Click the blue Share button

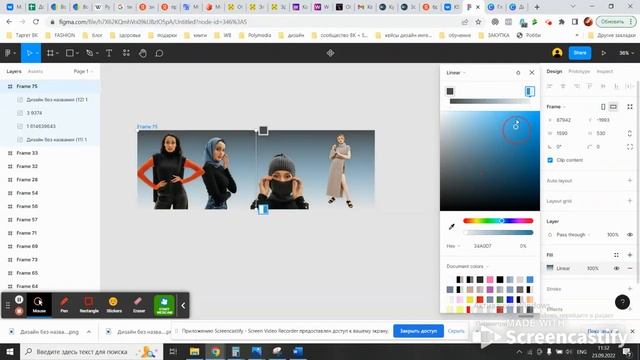tap(580, 53)
